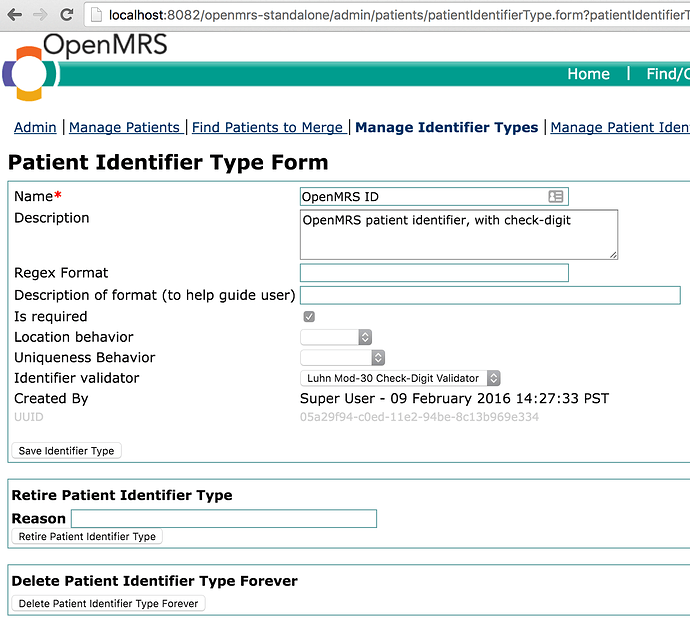The width and height of the screenshot is (690, 622).
Task: Click inside the Description textarea
Action: 459,235
